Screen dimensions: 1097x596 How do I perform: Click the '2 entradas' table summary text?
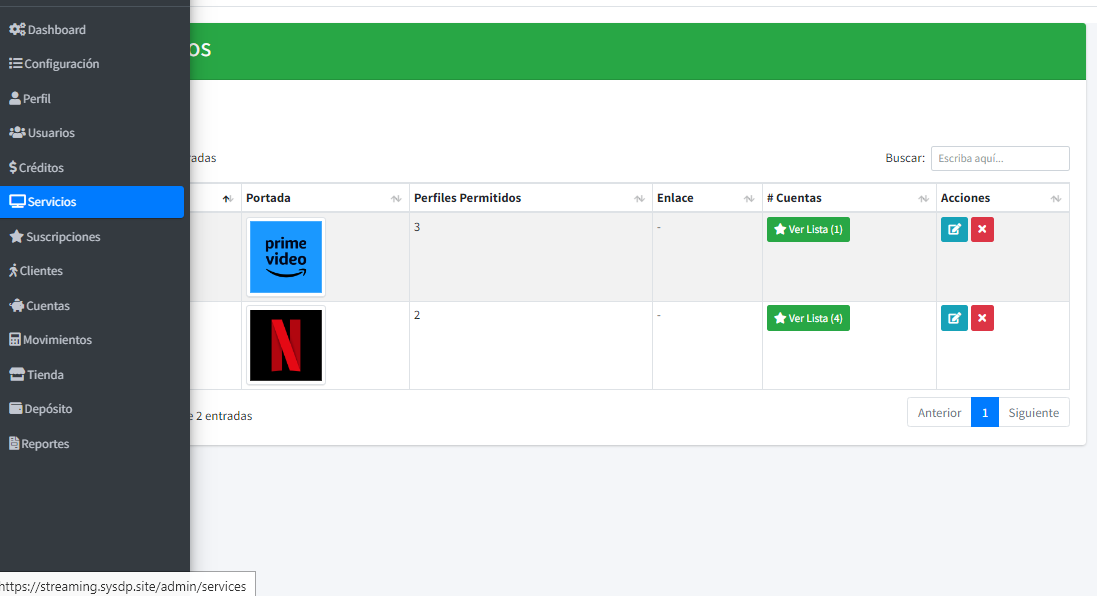[x=224, y=416]
